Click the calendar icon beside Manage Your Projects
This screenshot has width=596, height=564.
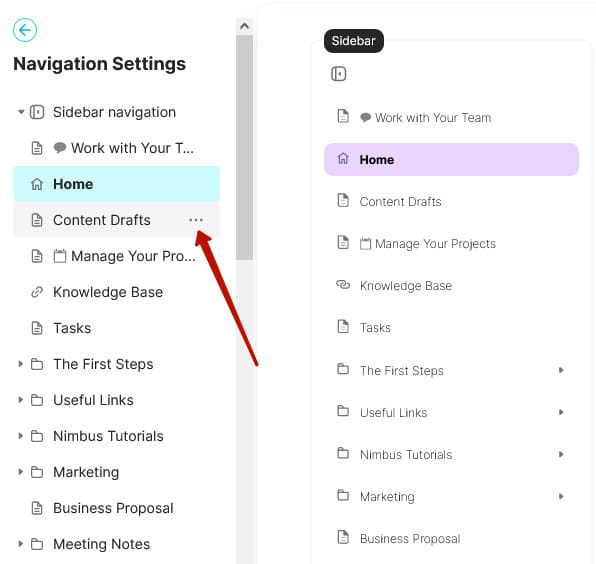coord(60,256)
